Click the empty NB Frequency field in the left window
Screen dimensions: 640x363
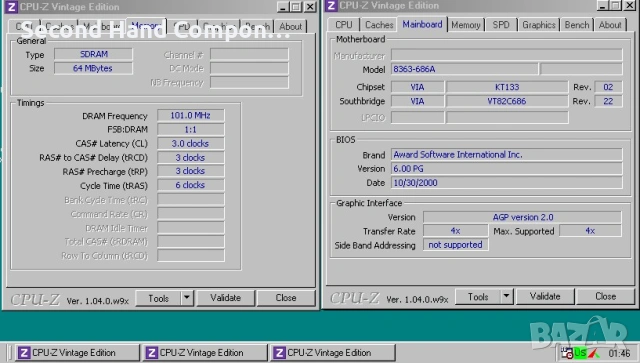point(249,82)
